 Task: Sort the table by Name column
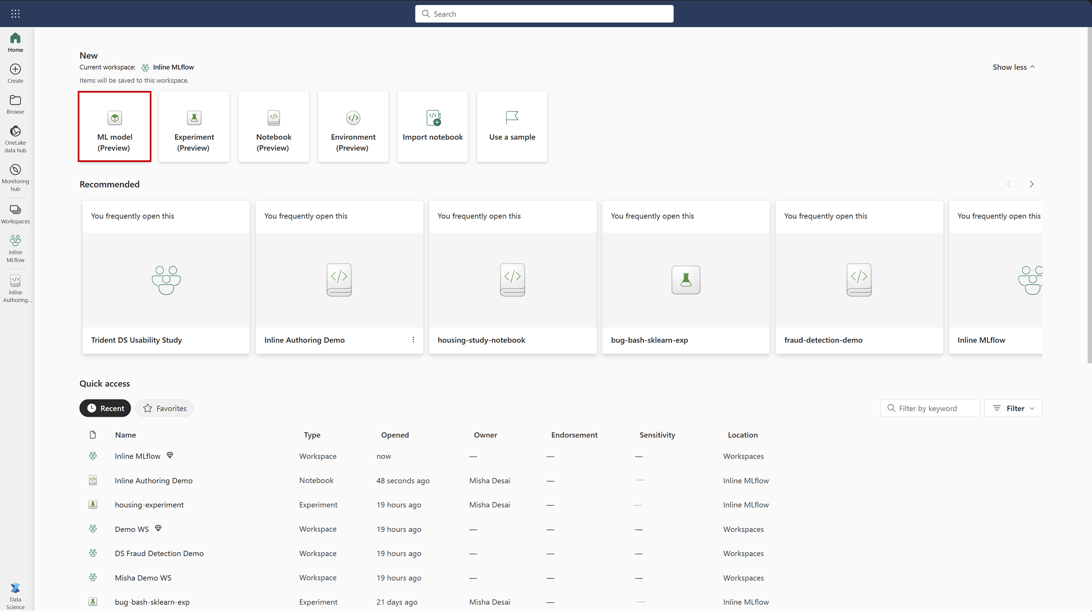pyautogui.click(x=125, y=435)
